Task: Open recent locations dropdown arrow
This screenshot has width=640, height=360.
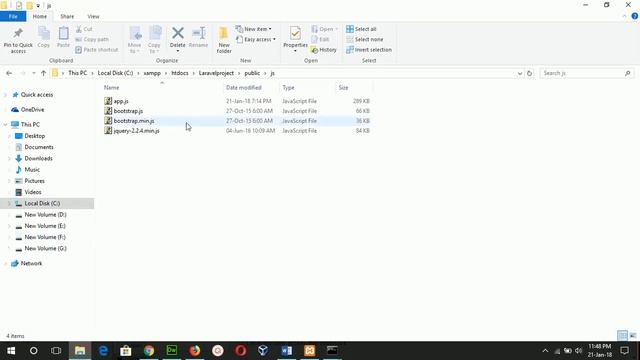Action: tap(33, 73)
